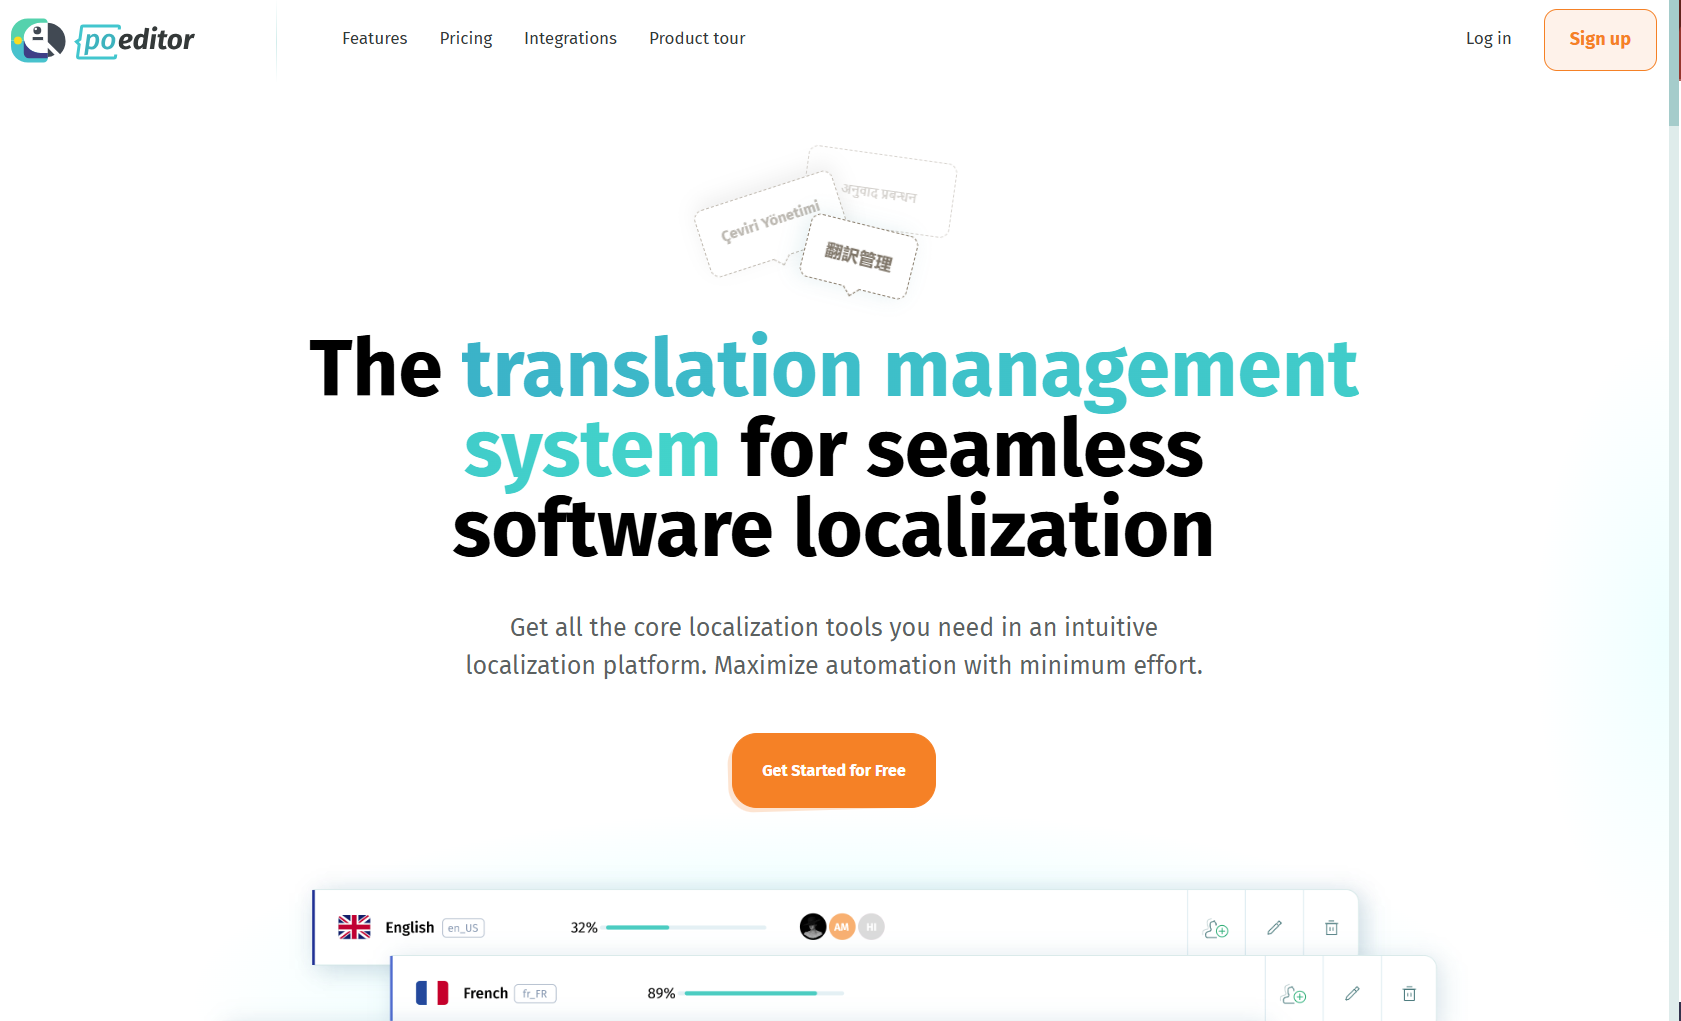
Task: Click the en_US language code tag
Action: [463, 928]
